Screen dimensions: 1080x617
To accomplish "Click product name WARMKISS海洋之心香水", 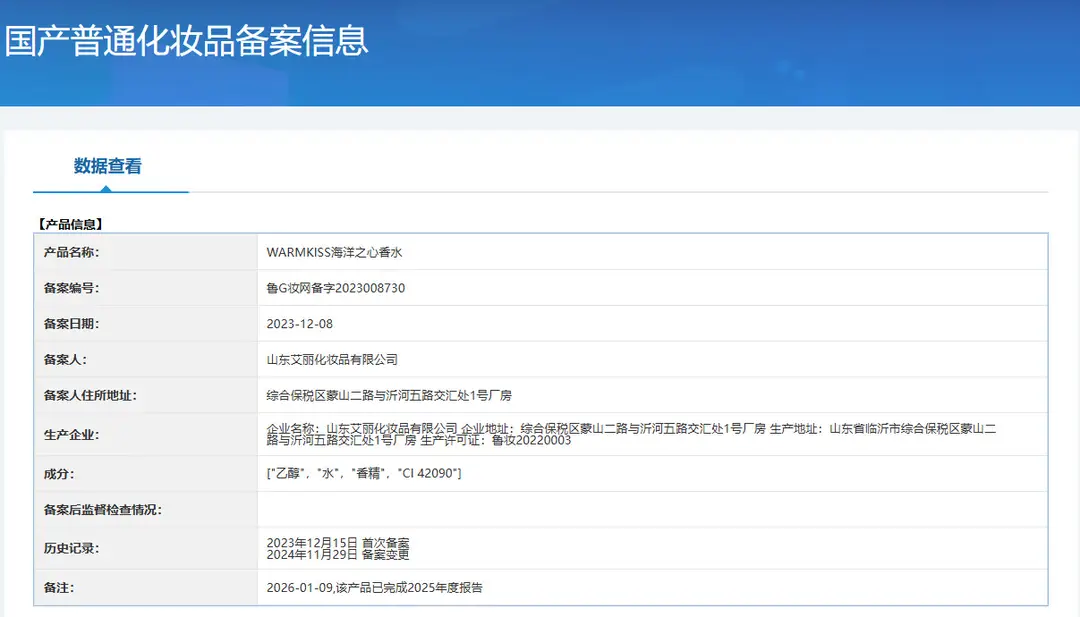I will [x=334, y=252].
